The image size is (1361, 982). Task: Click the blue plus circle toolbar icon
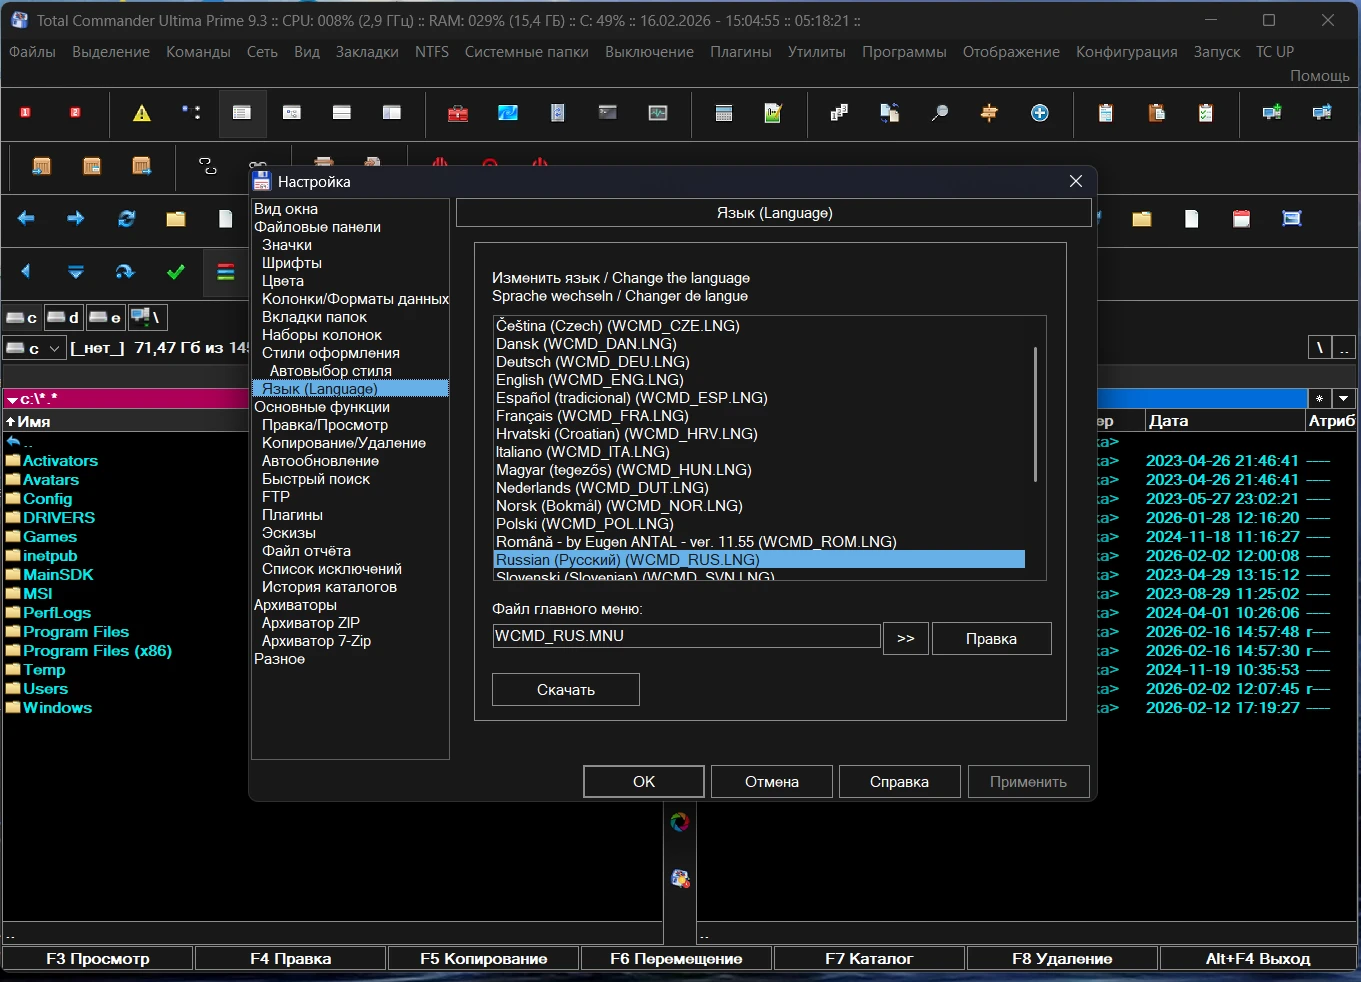[1040, 113]
